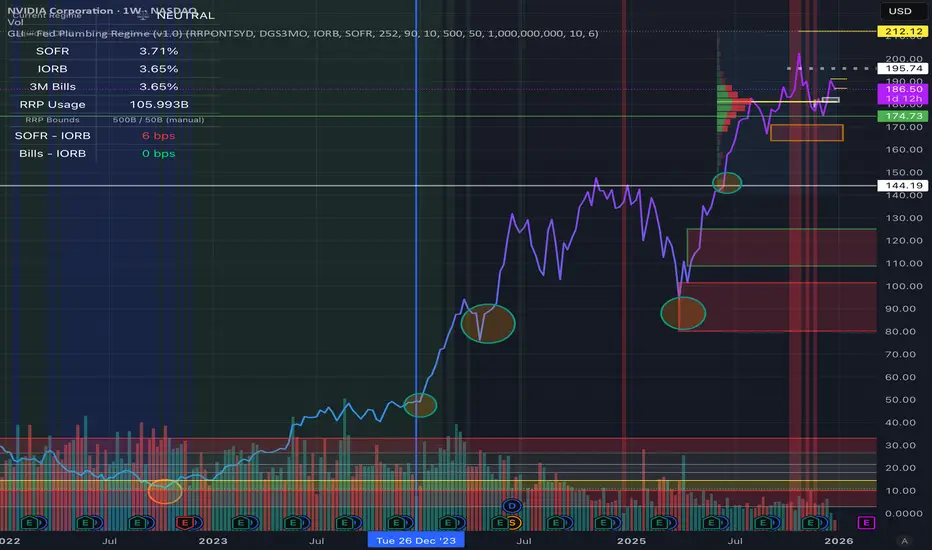Click the 100.00 price axis label
932x550 pixels.
(x=903, y=286)
